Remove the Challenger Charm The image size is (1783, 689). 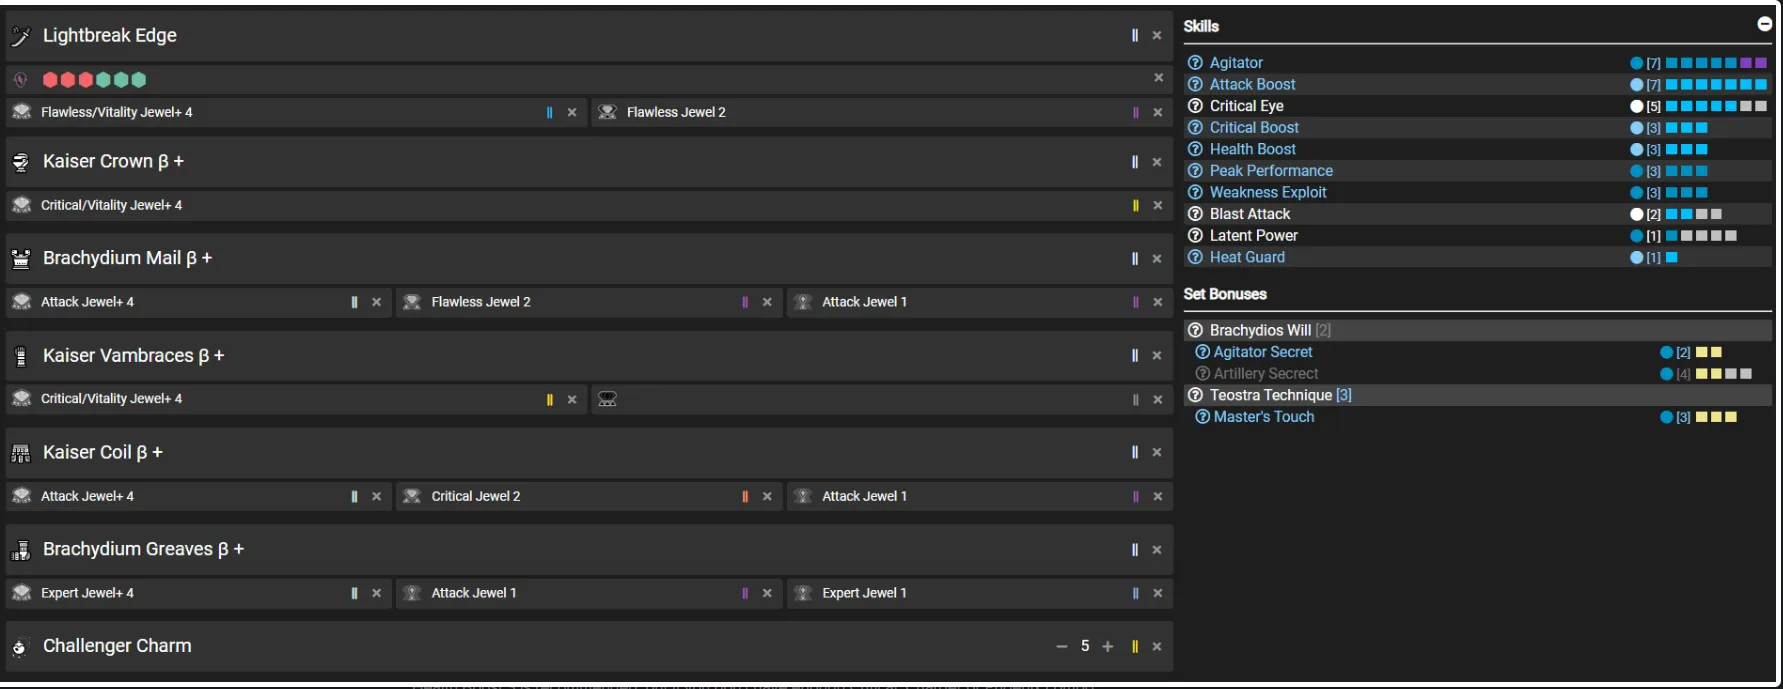click(x=1157, y=646)
